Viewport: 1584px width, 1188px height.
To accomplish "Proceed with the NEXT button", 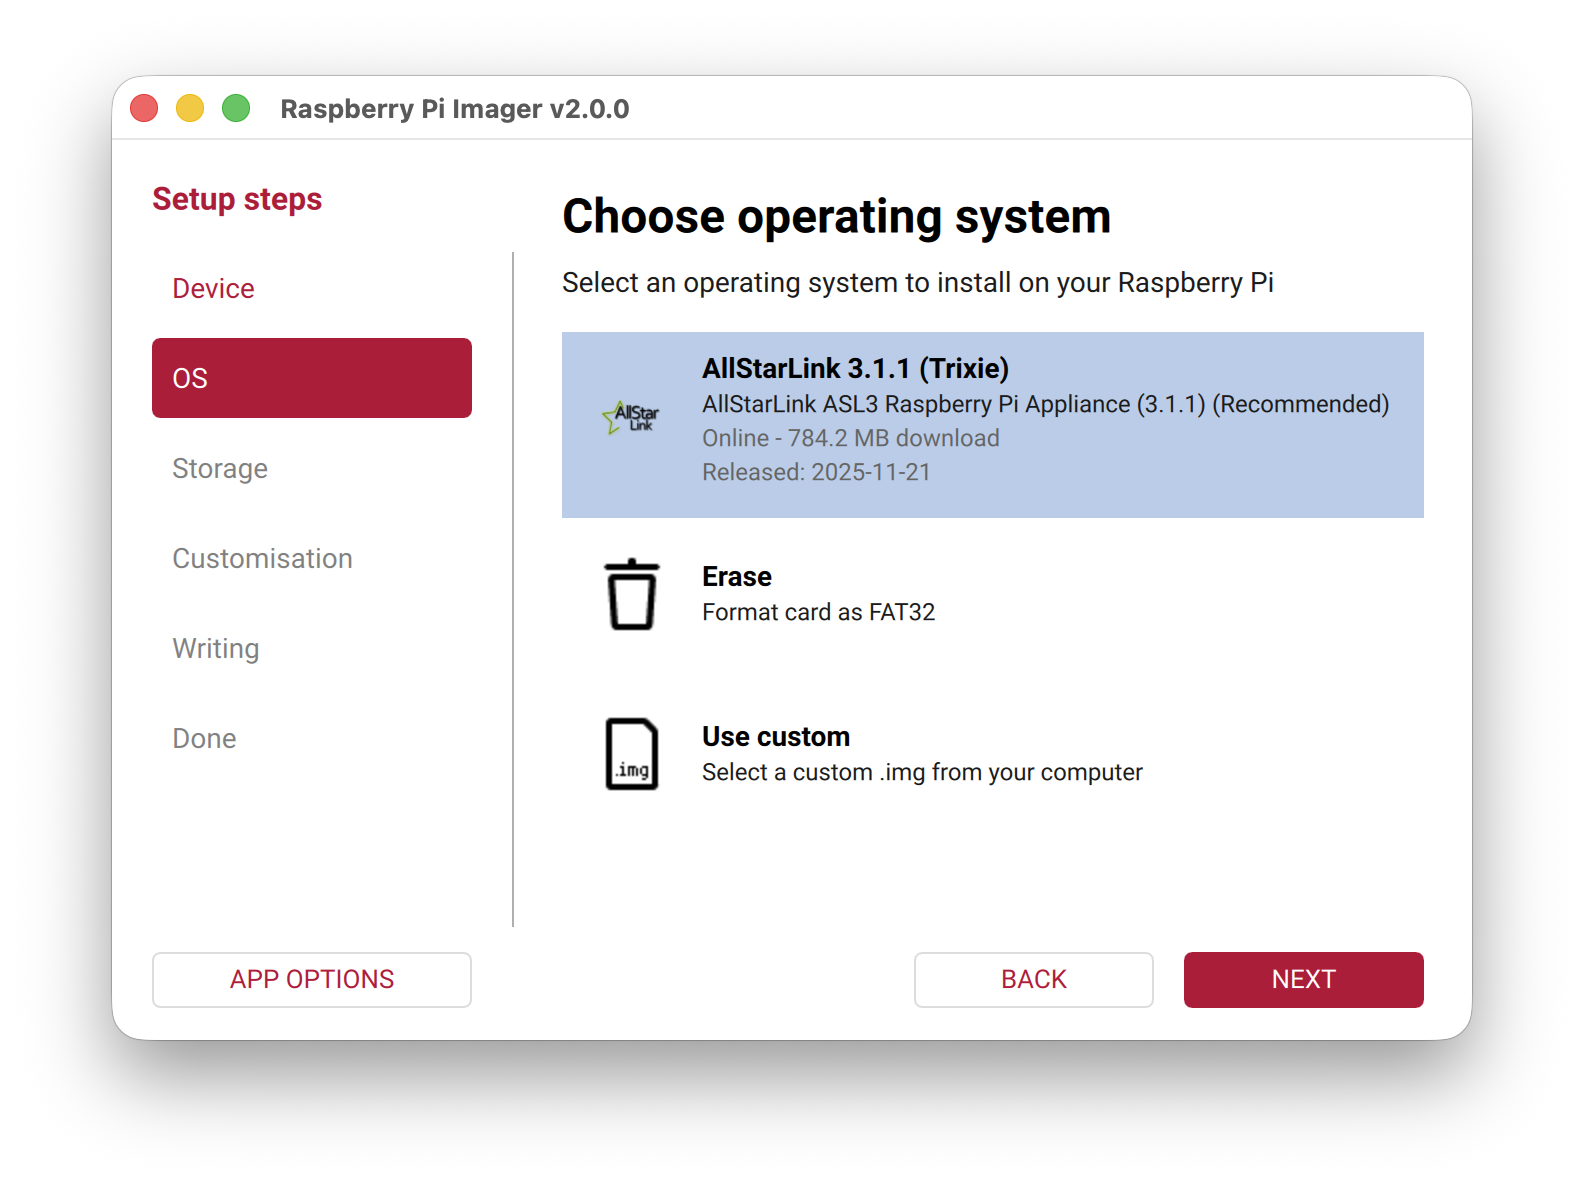I will pos(1303,979).
